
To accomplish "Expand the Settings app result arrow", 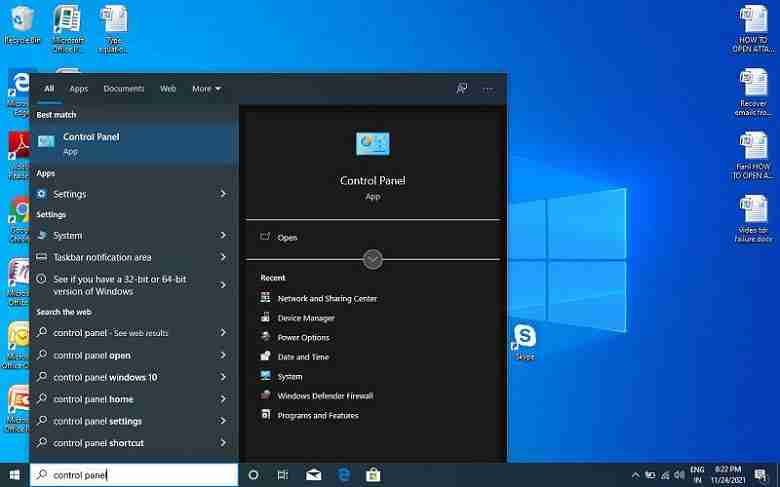I will 223,194.
